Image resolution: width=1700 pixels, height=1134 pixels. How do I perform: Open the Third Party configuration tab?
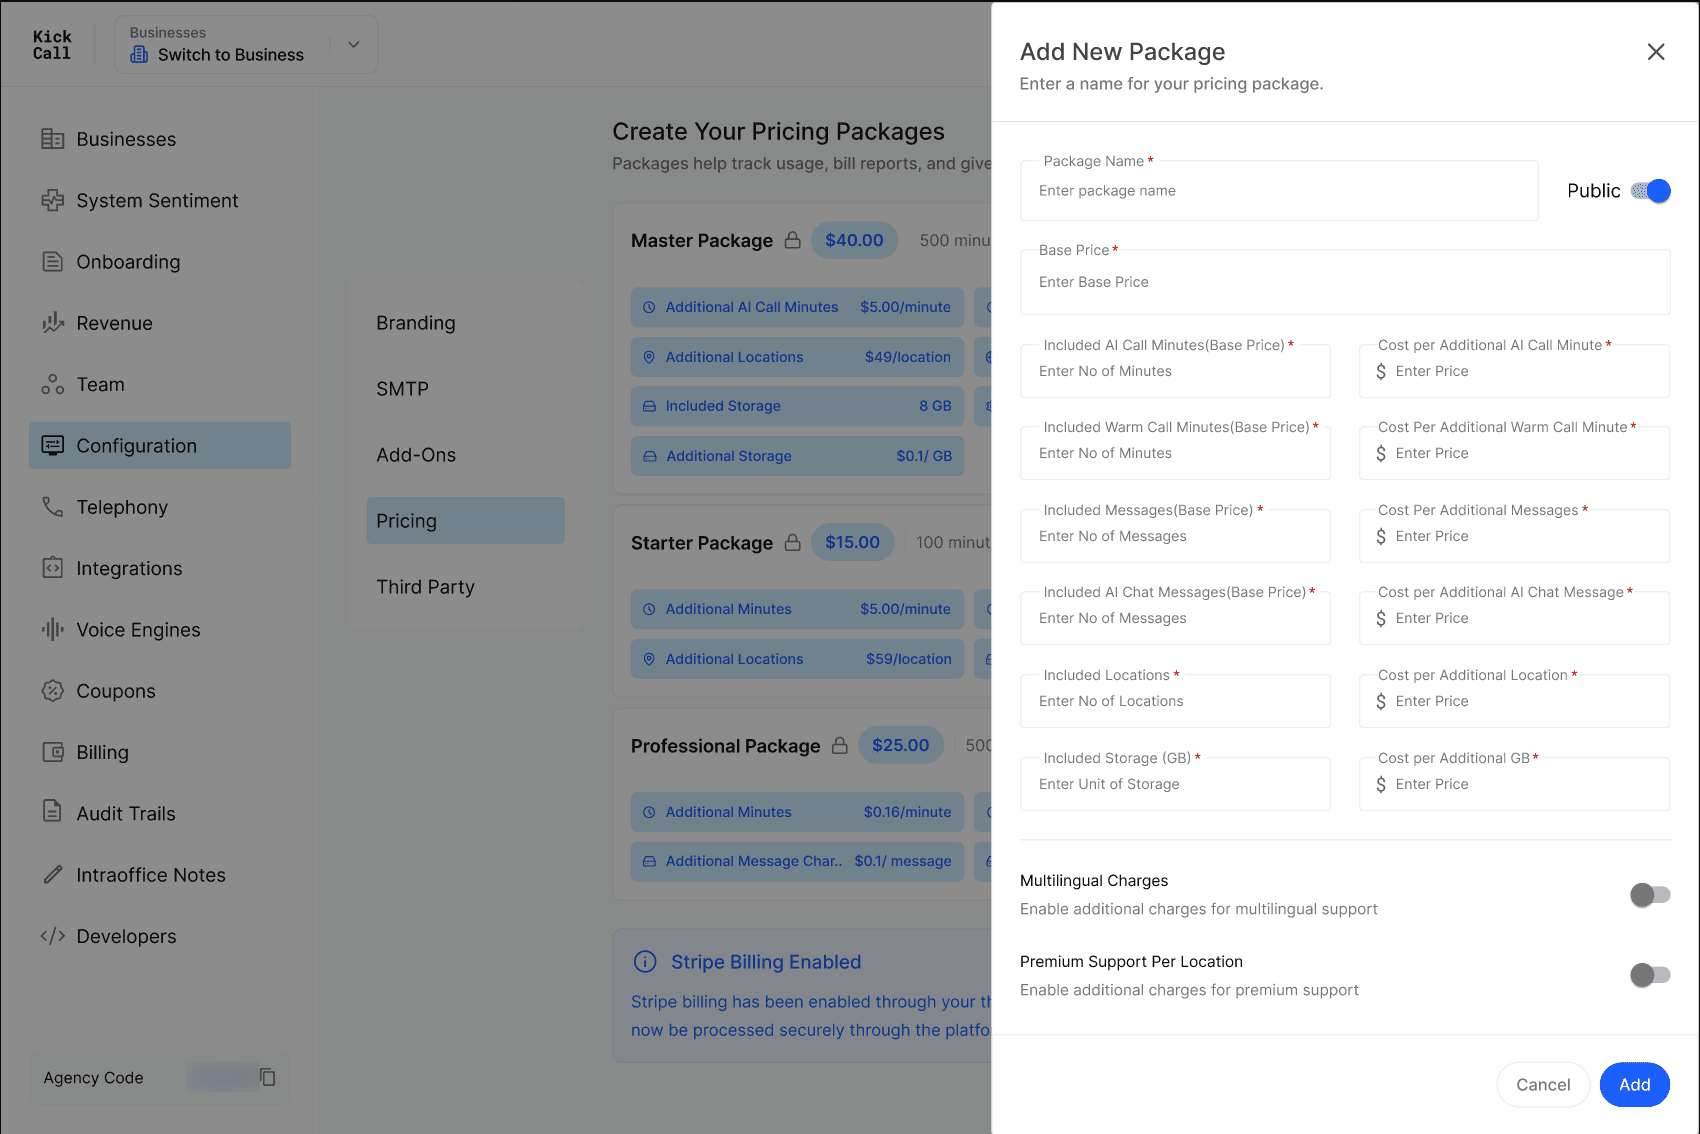coord(465,587)
